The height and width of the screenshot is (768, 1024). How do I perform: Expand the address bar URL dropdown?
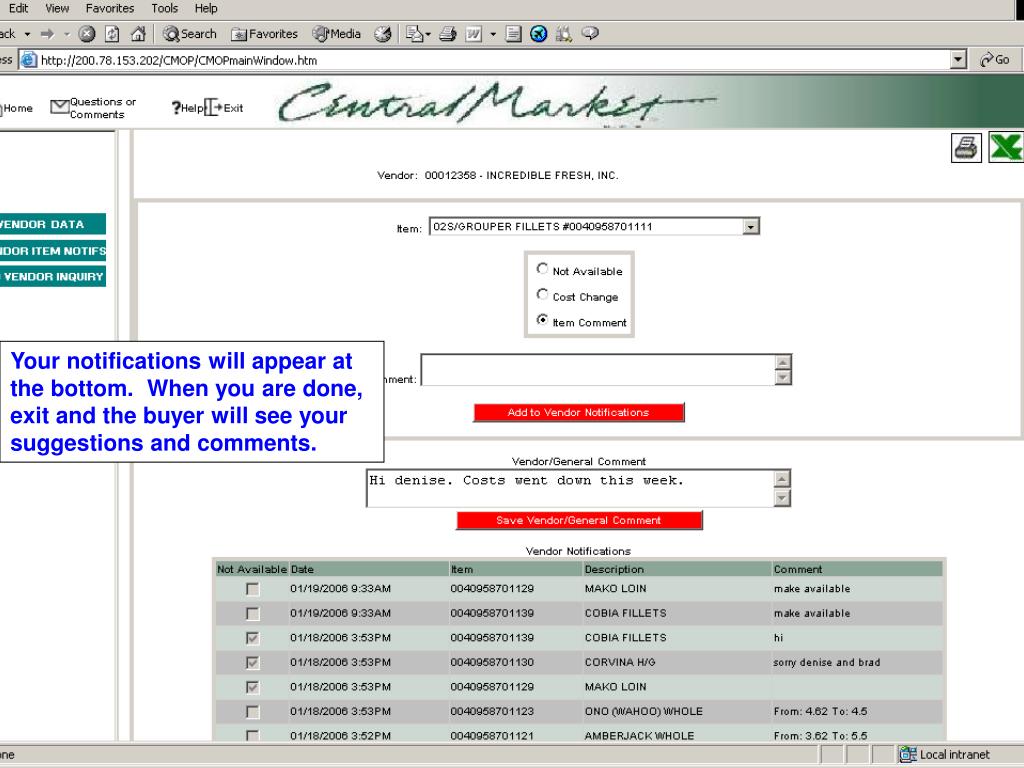[x=958, y=60]
